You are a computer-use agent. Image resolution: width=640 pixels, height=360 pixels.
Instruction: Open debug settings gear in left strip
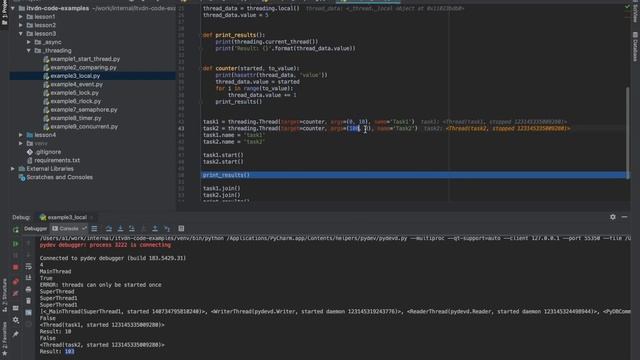(16, 320)
